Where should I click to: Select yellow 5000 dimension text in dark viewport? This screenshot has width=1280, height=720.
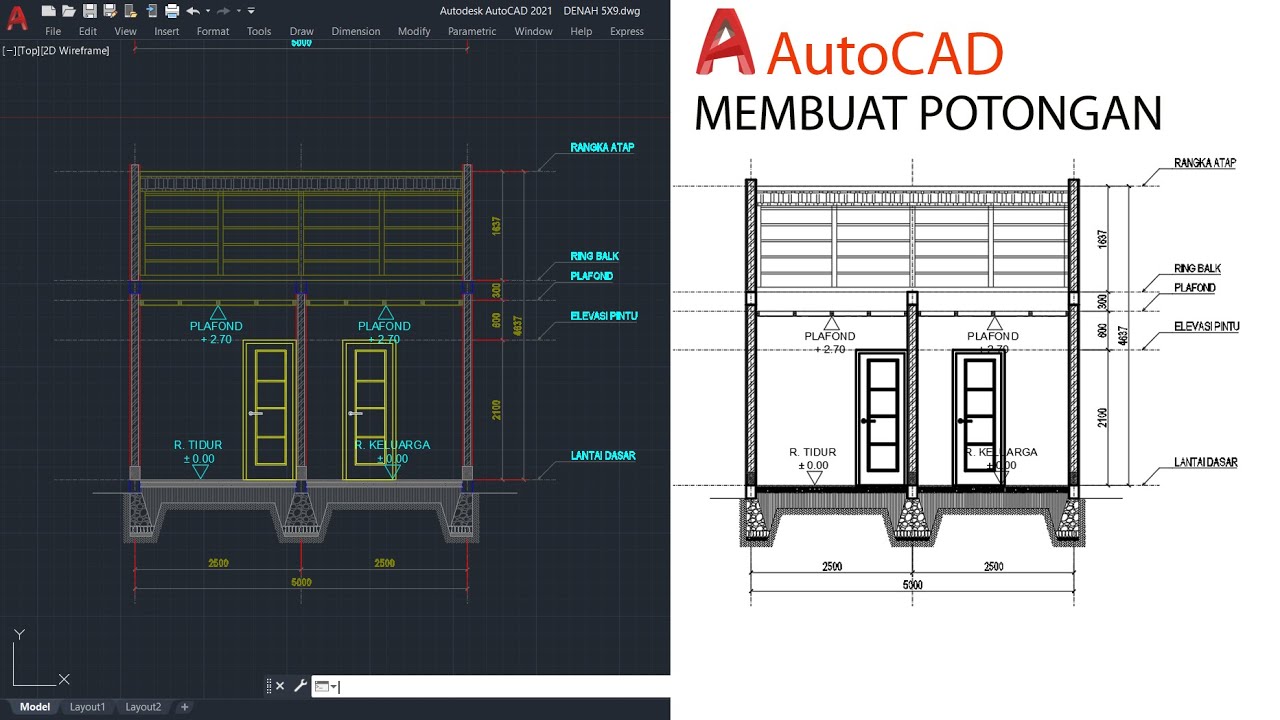pyautogui.click(x=301, y=581)
